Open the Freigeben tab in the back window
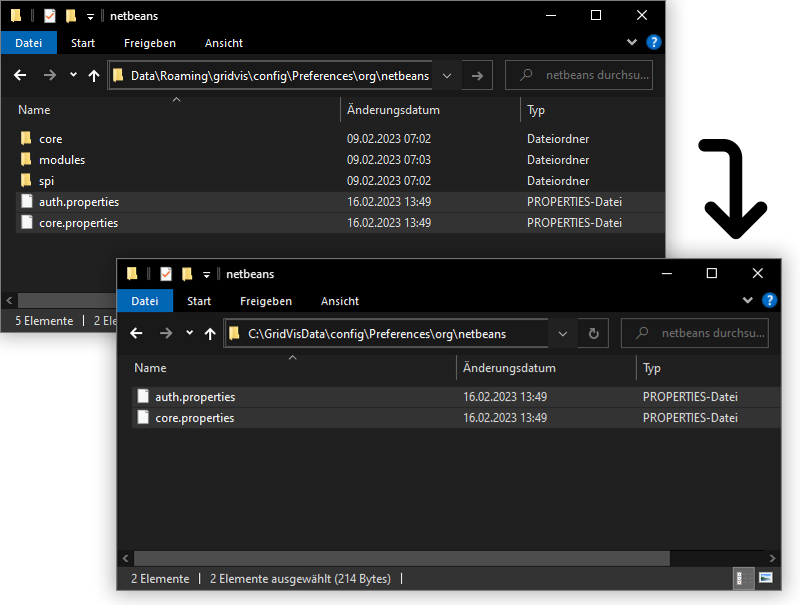This screenshot has height=605, width=800. click(x=150, y=43)
